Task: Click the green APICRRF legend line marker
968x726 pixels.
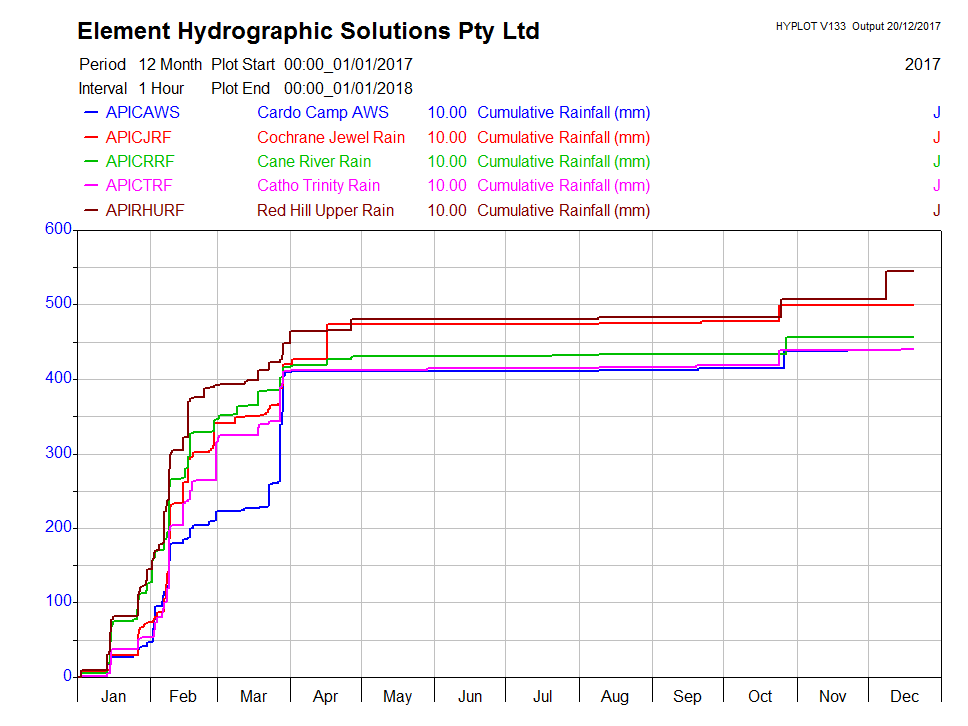Action: tap(92, 162)
